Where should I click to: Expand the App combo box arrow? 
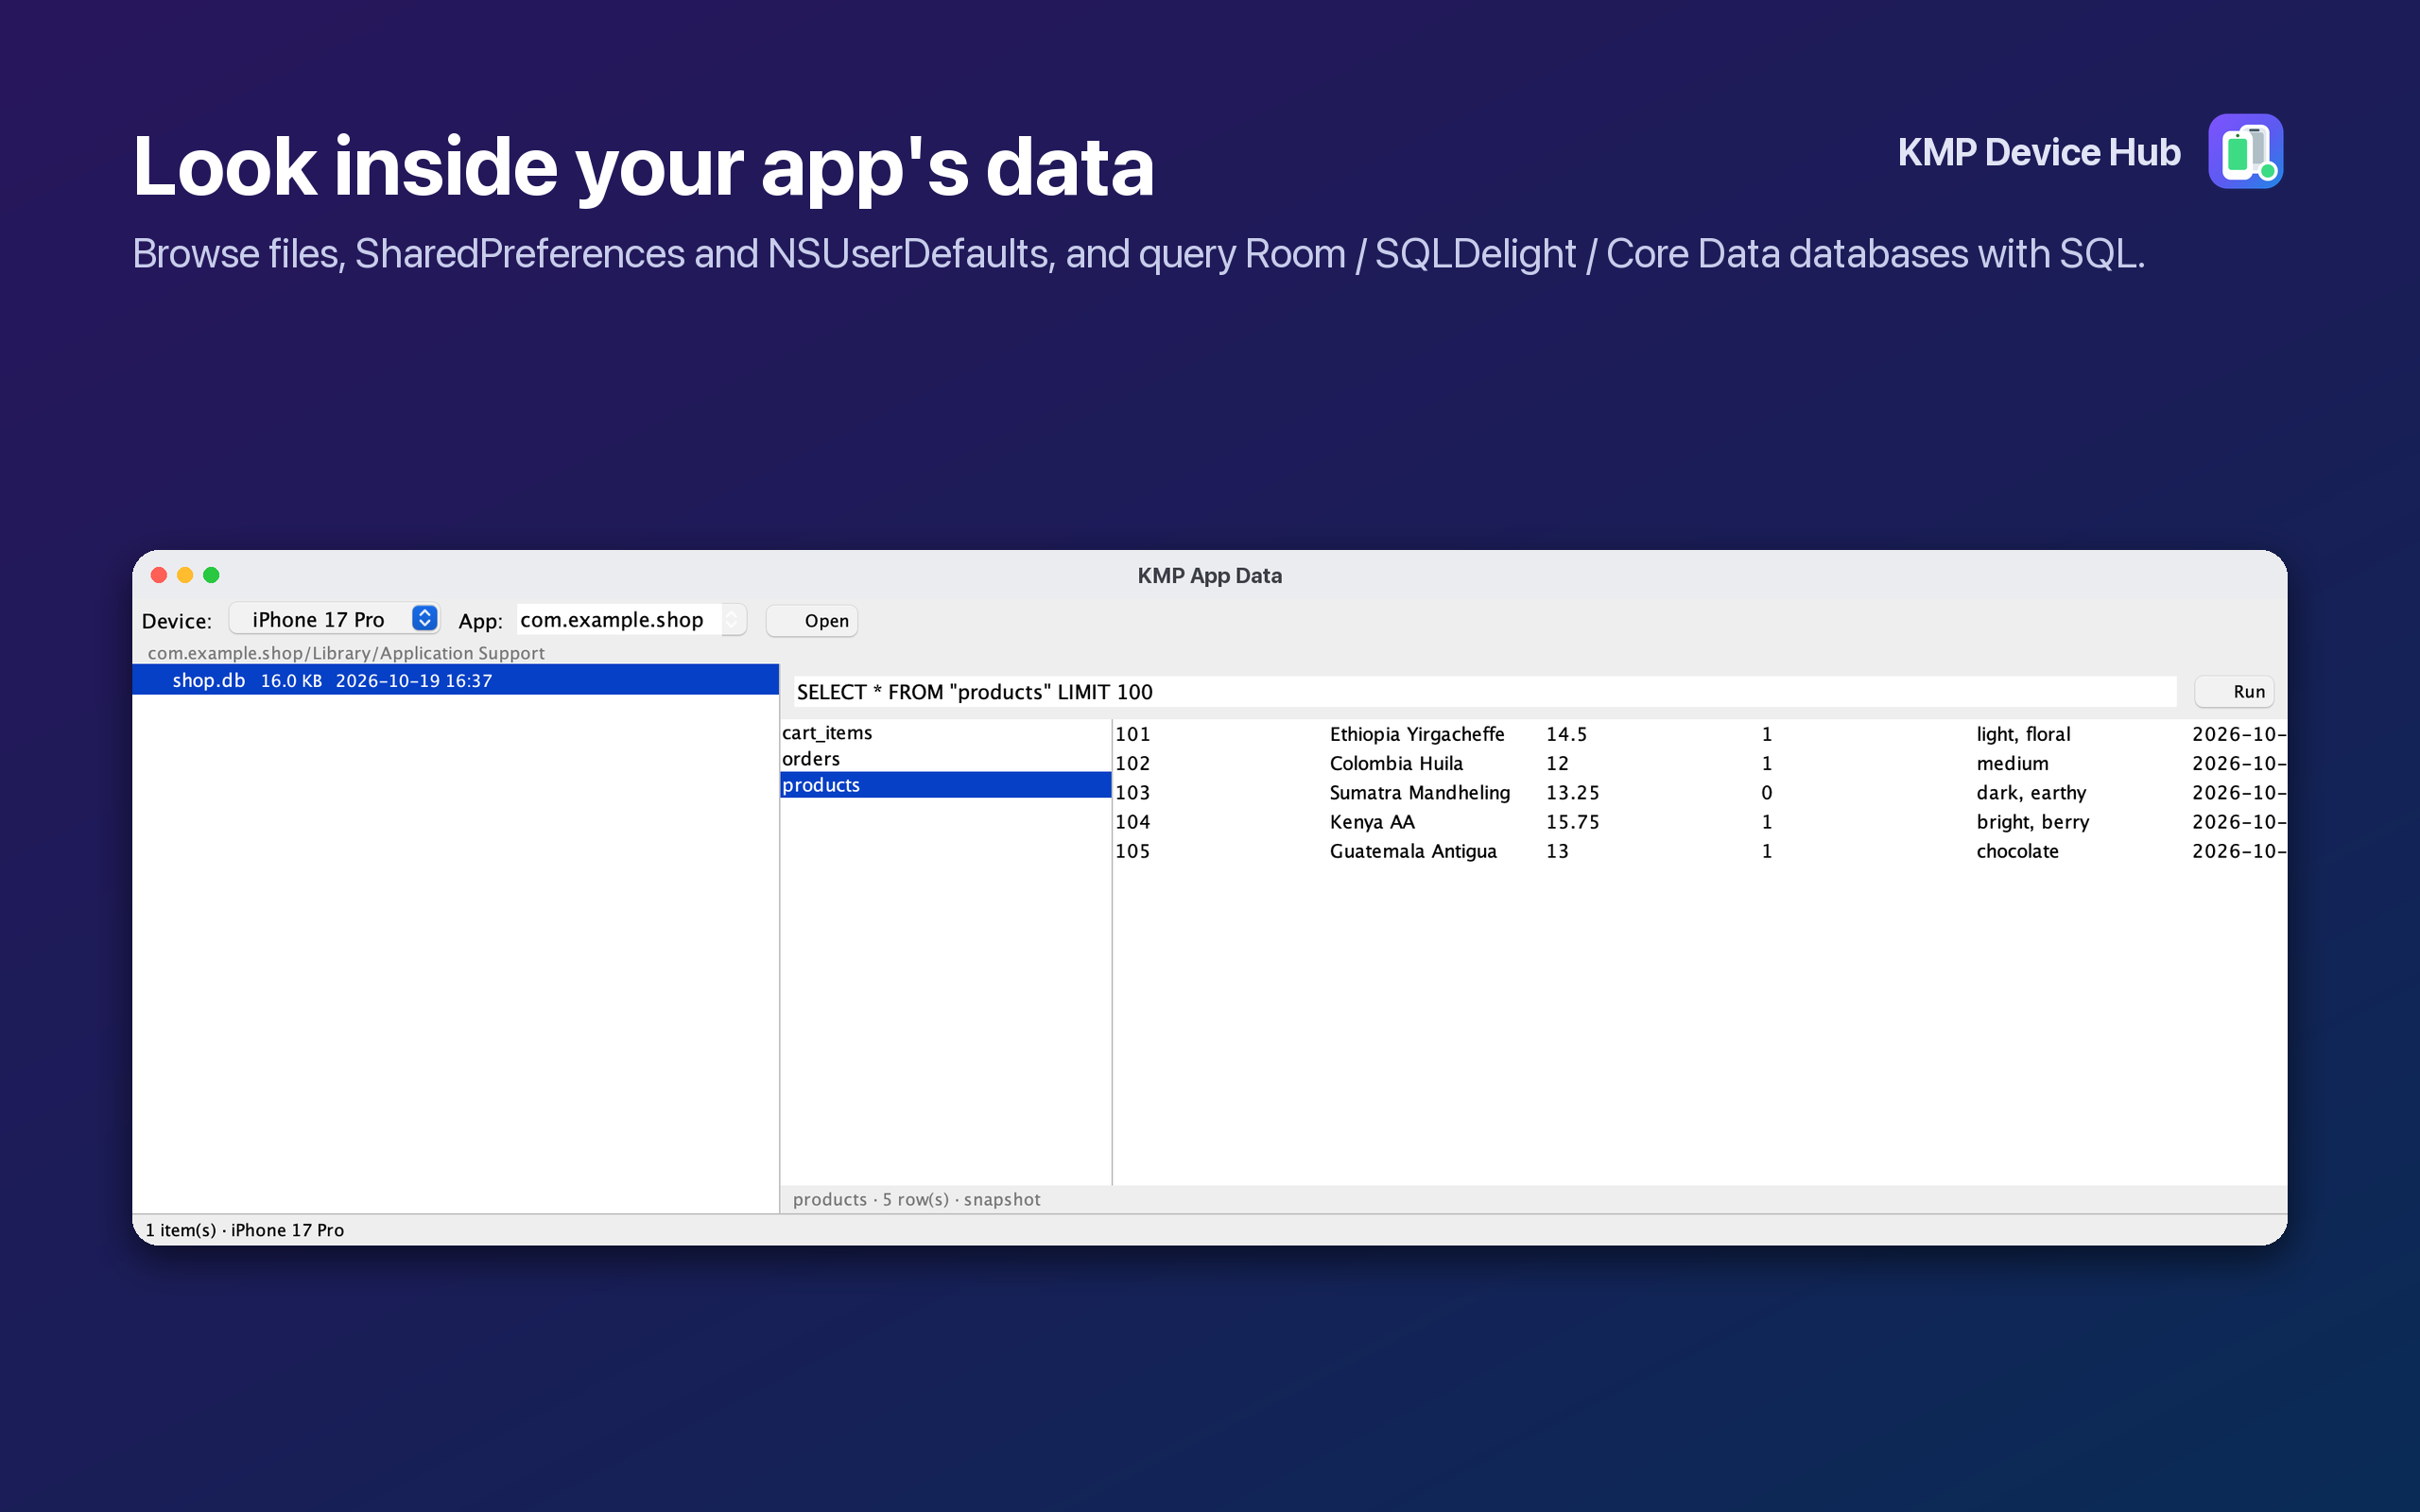coord(732,619)
